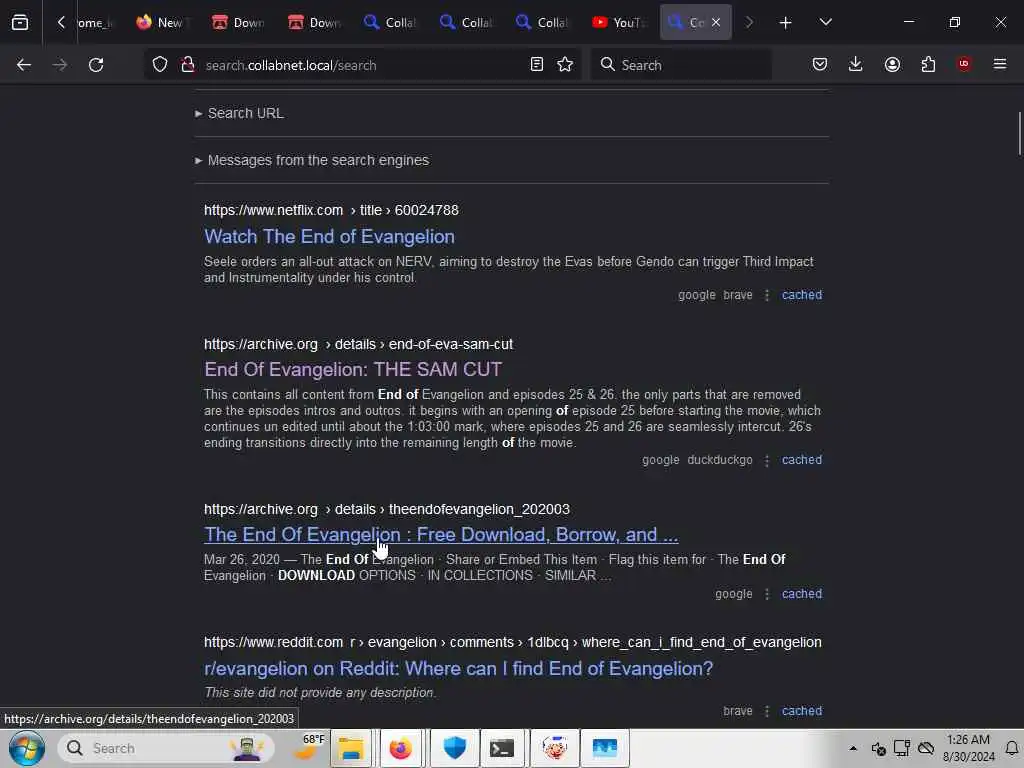Open more options dots for SAM CUT result

767,460
